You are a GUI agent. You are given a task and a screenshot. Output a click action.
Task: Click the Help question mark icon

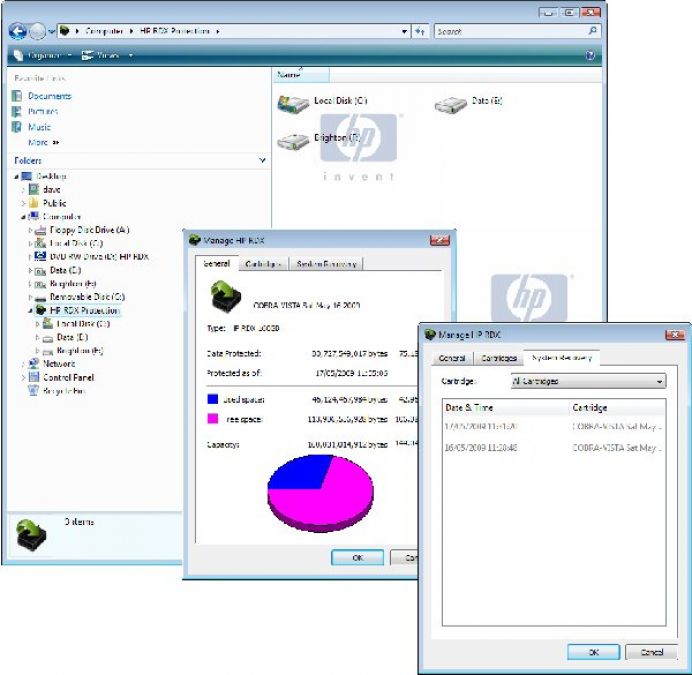click(590, 55)
